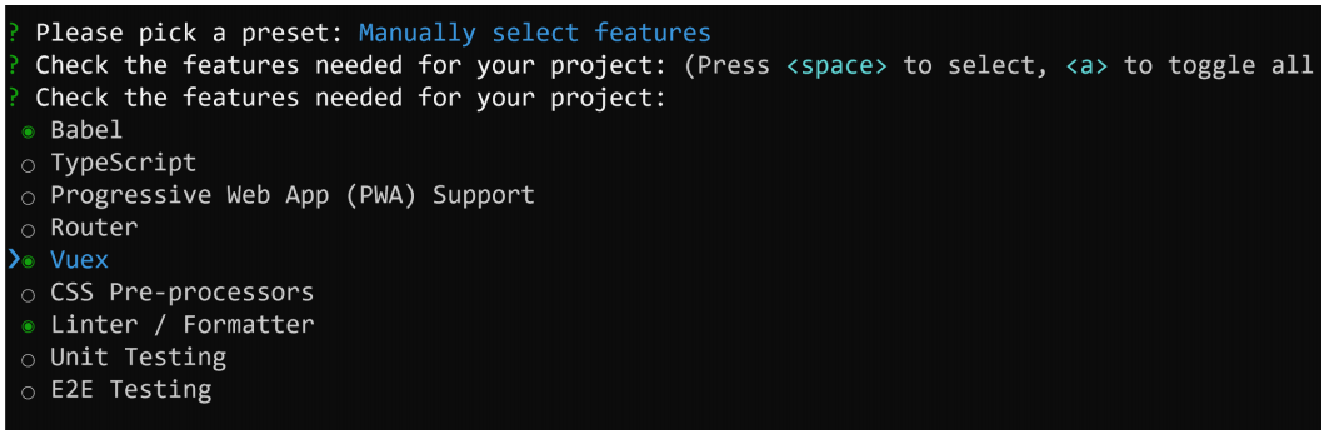Toggle the TypeScript selection circle

point(28,165)
